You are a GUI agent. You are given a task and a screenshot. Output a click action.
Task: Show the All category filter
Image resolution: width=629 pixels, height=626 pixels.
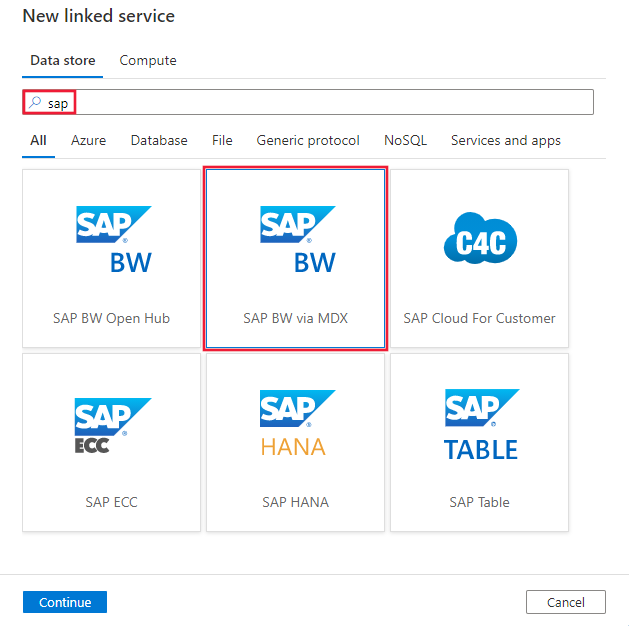pyautogui.click(x=38, y=141)
